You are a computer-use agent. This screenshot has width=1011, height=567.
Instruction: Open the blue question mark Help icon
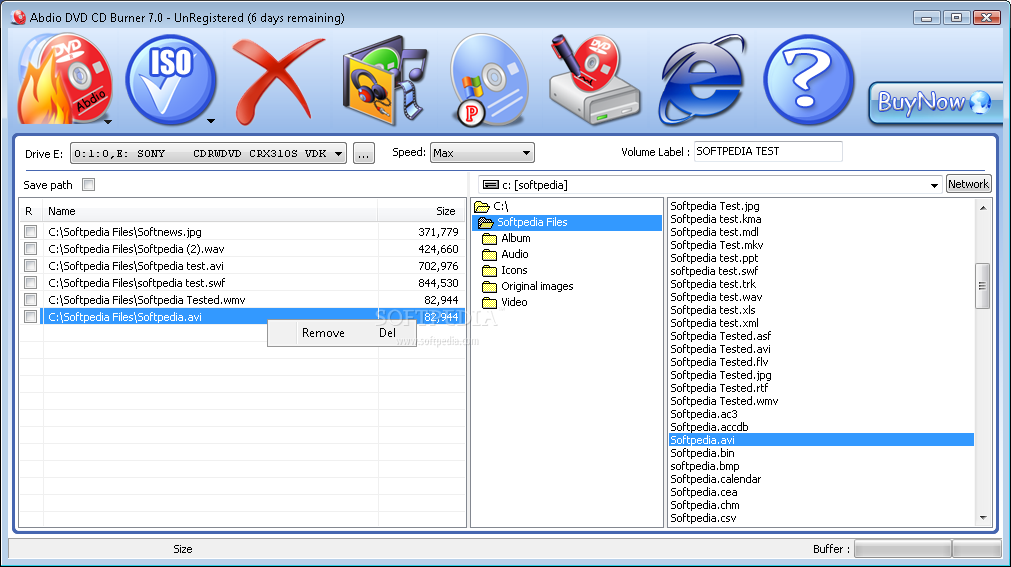click(x=808, y=79)
